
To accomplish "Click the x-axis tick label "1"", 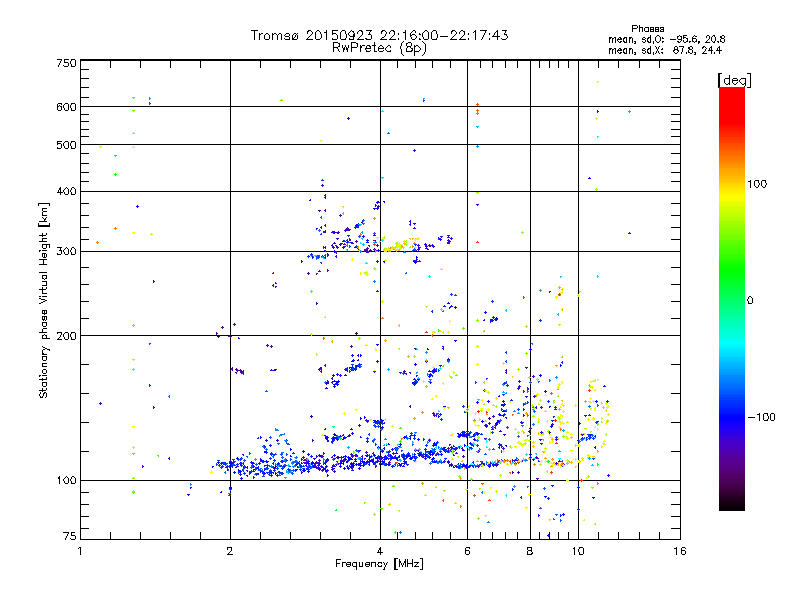I will point(80,551).
